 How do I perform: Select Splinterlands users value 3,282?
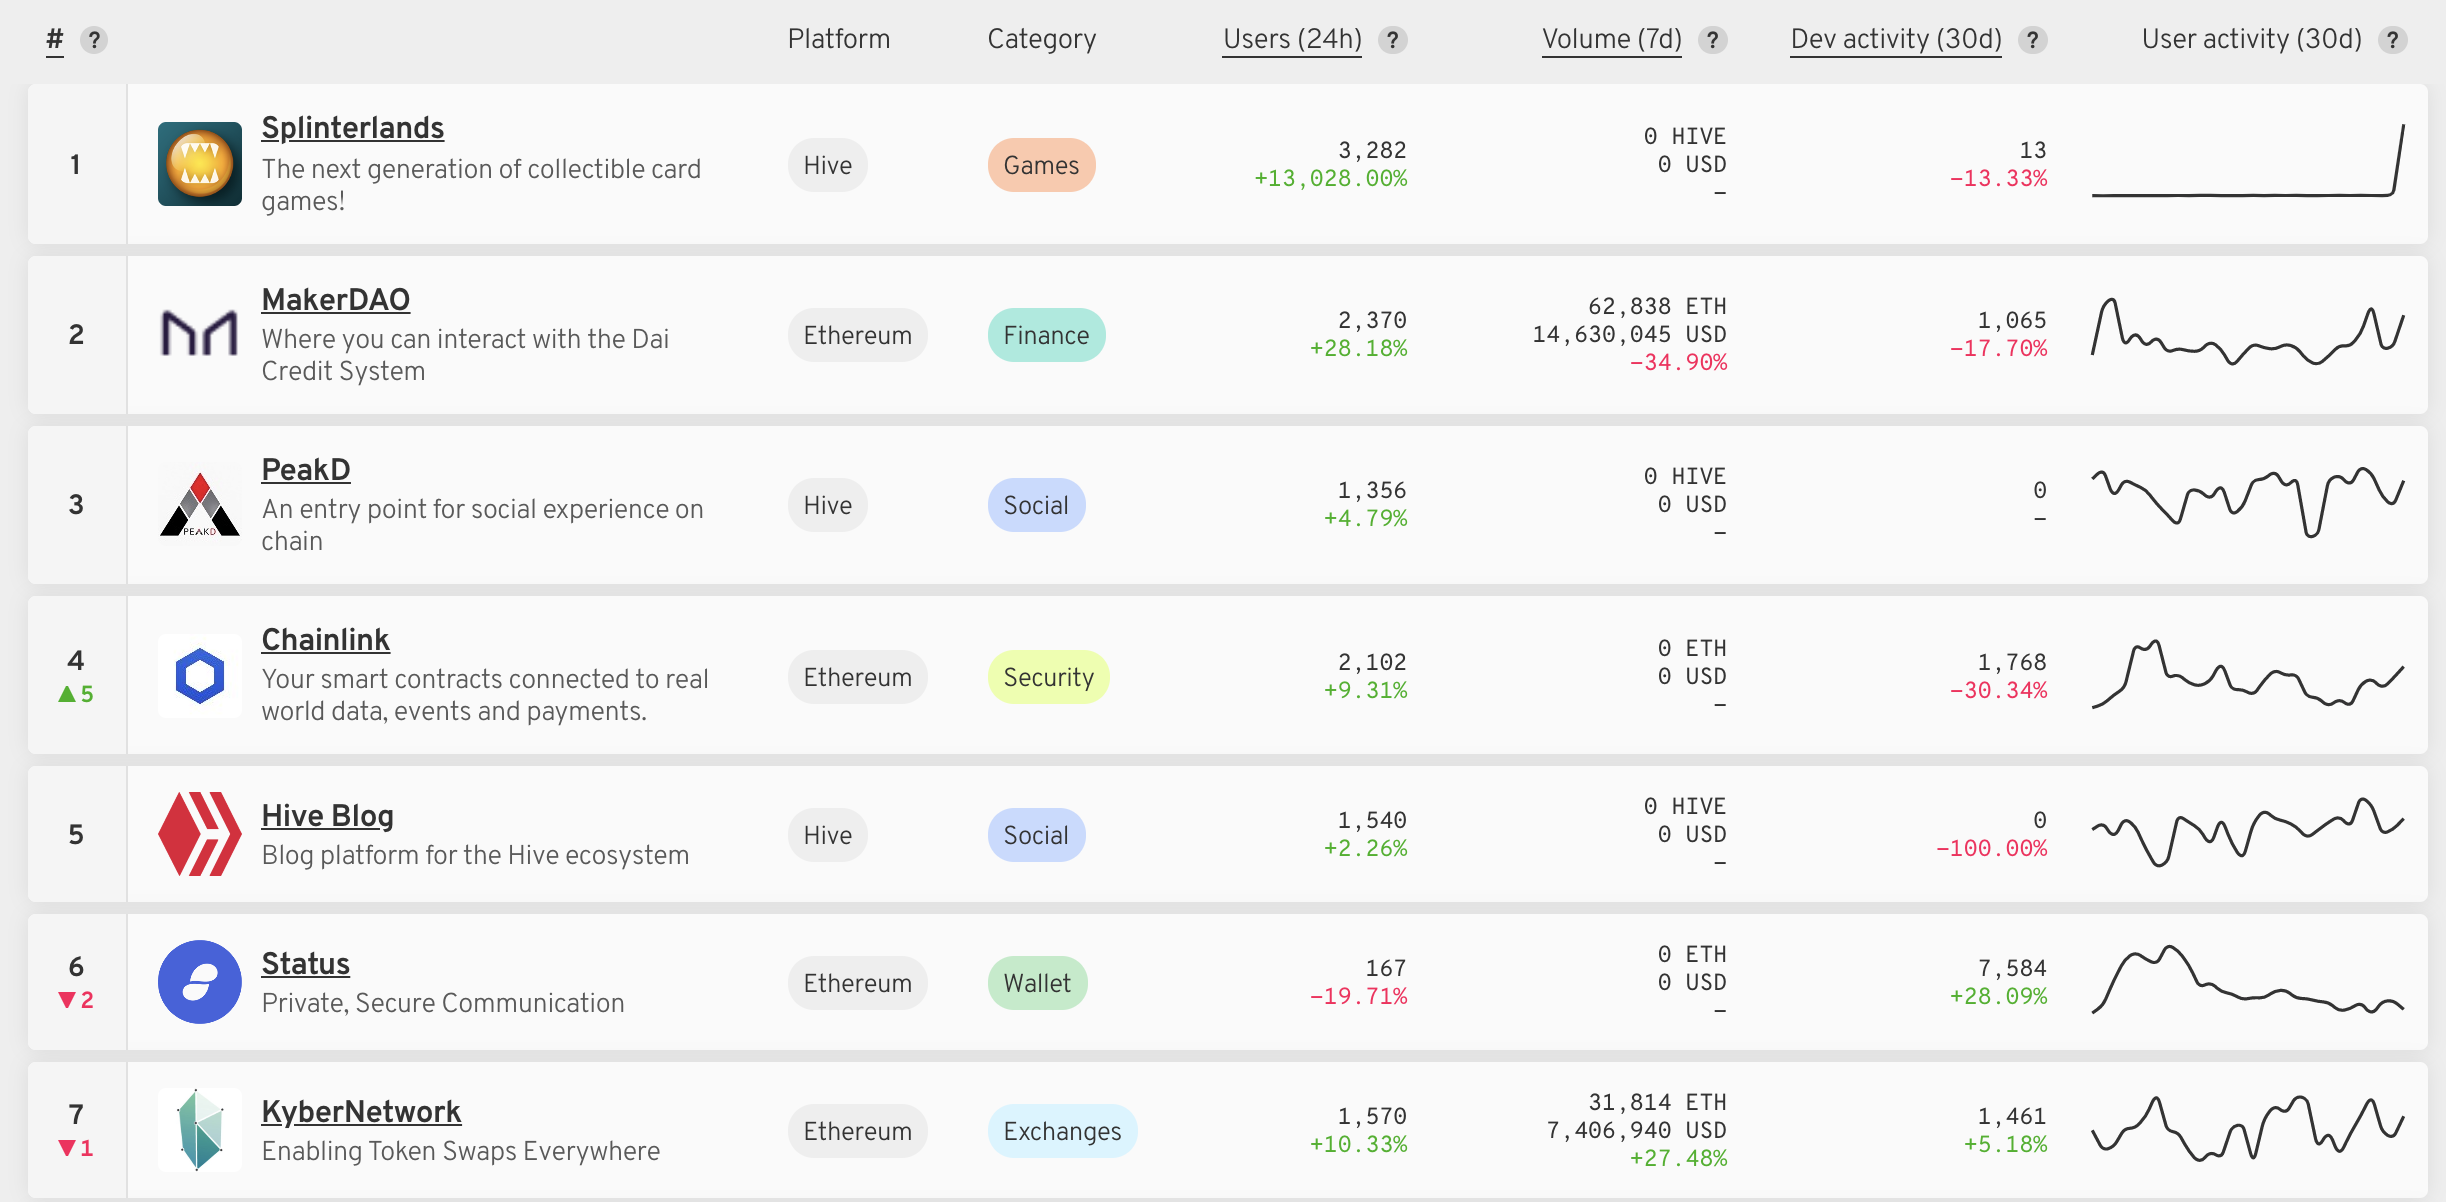click(1373, 150)
